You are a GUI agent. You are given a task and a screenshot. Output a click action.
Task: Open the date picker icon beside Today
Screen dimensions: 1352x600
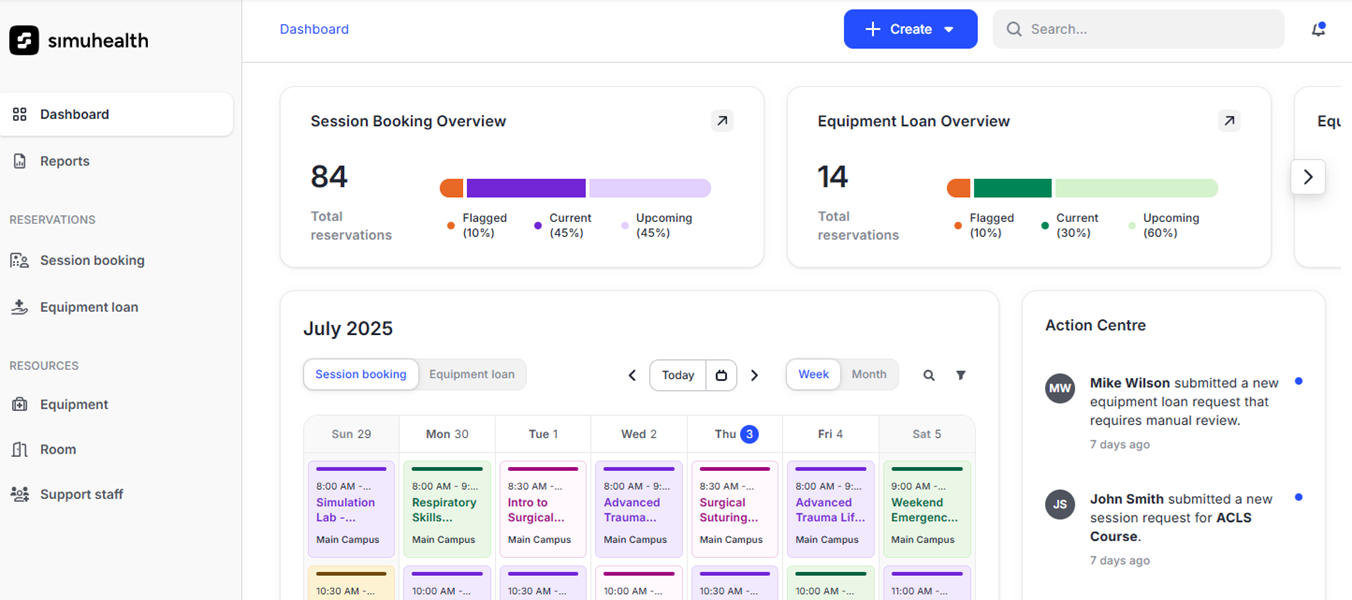click(x=722, y=374)
